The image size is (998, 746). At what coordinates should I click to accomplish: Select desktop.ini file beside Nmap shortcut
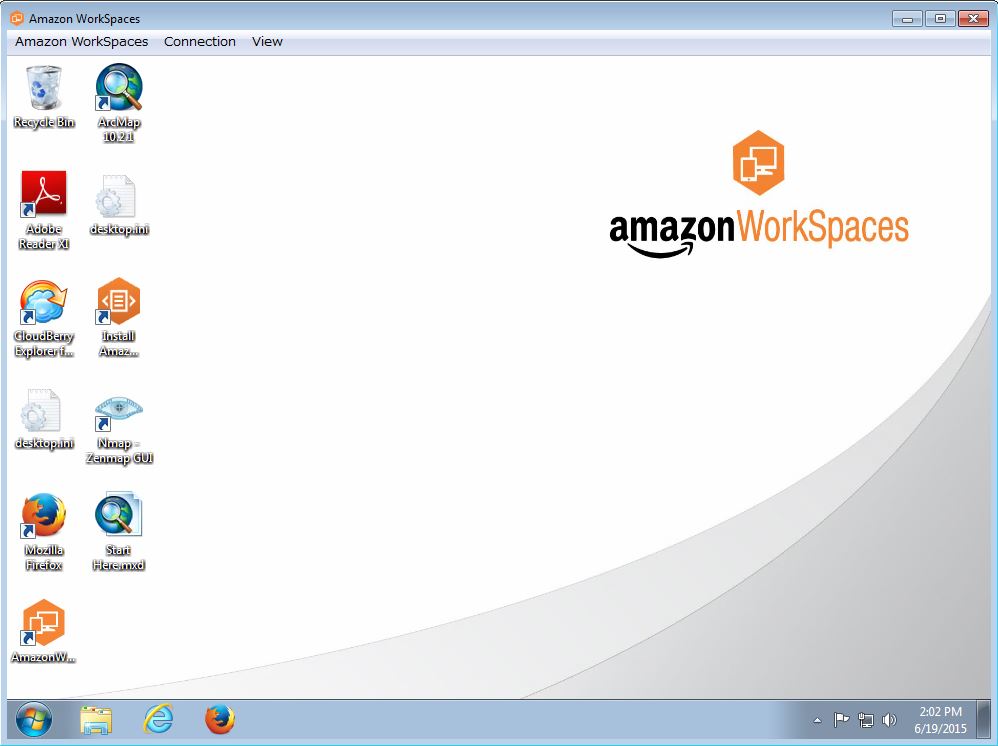(43, 419)
